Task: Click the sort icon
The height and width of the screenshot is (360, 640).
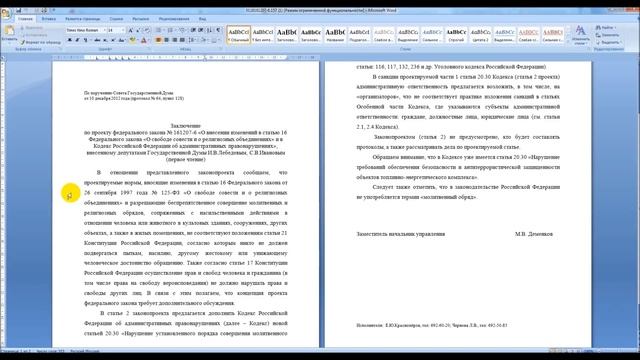Action: pos(210,31)
